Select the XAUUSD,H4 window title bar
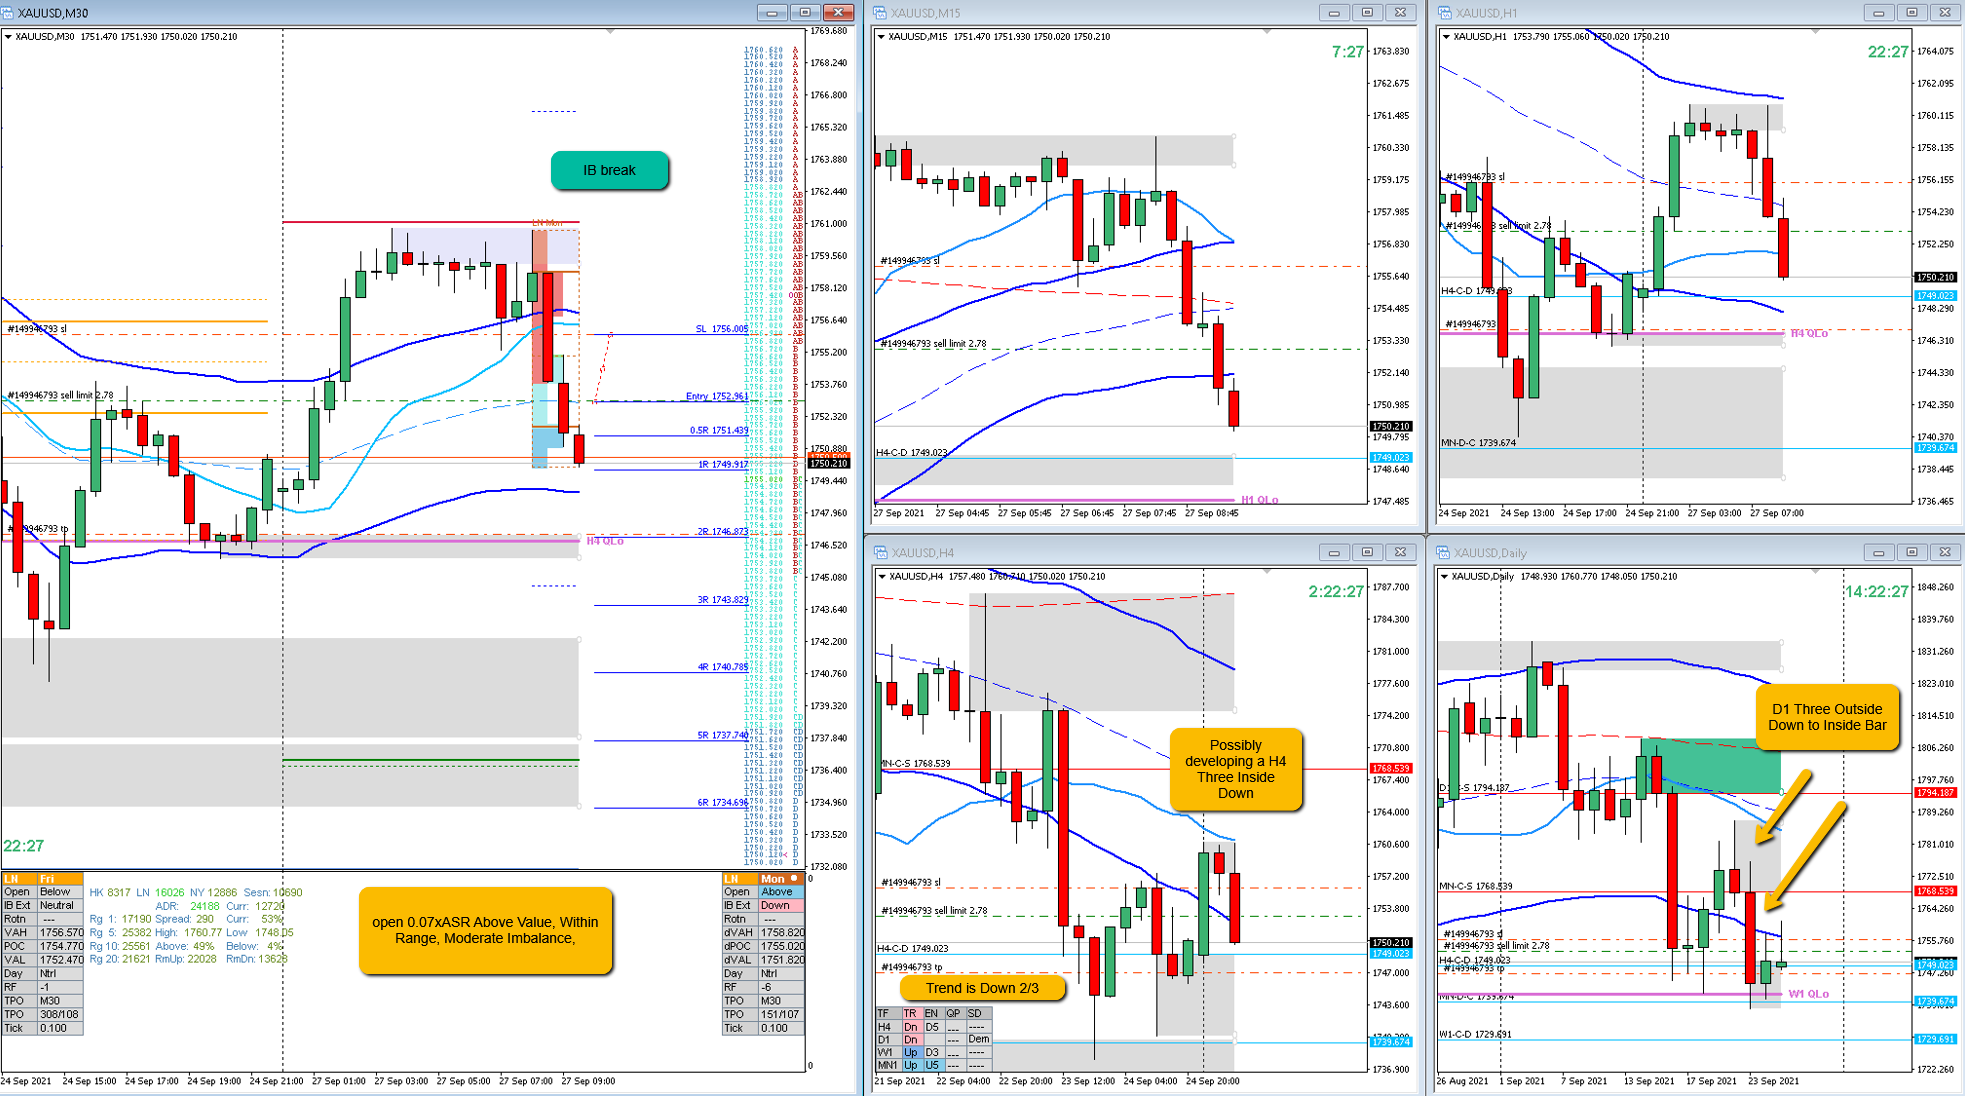 1100,552
